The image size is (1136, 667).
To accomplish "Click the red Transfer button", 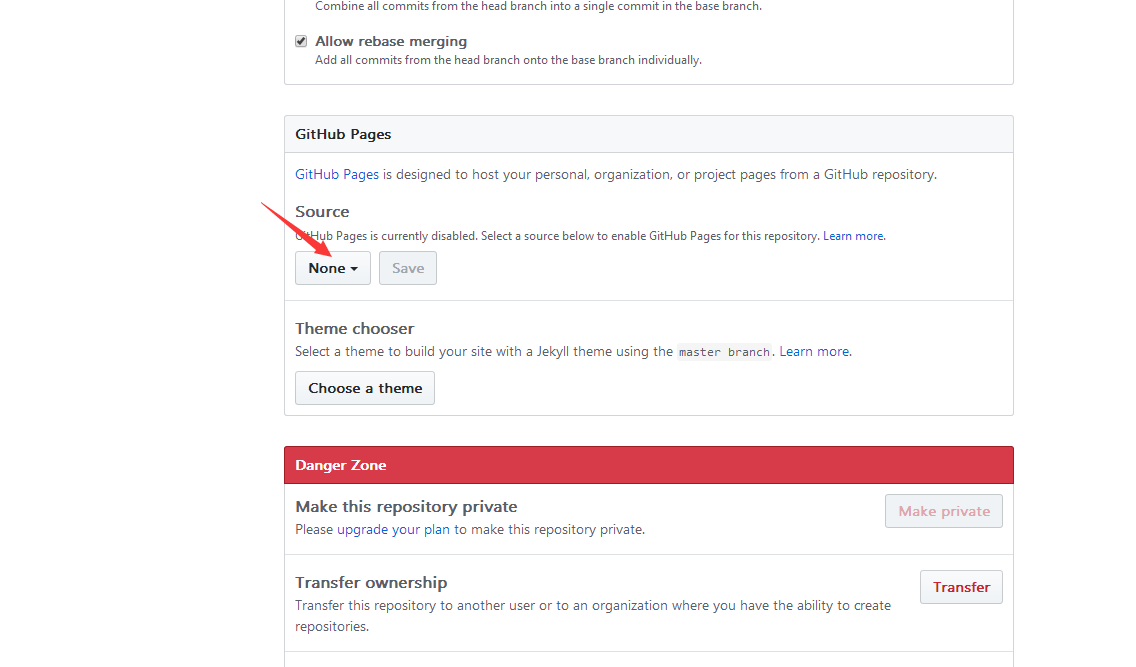I will click(x=961, y=587).
